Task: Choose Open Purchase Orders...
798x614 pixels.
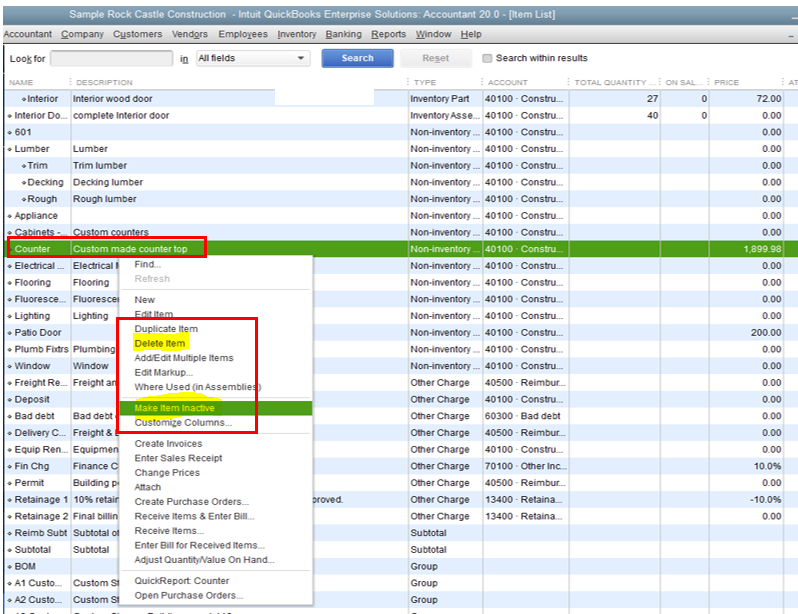Action: [x=188, y=596]
